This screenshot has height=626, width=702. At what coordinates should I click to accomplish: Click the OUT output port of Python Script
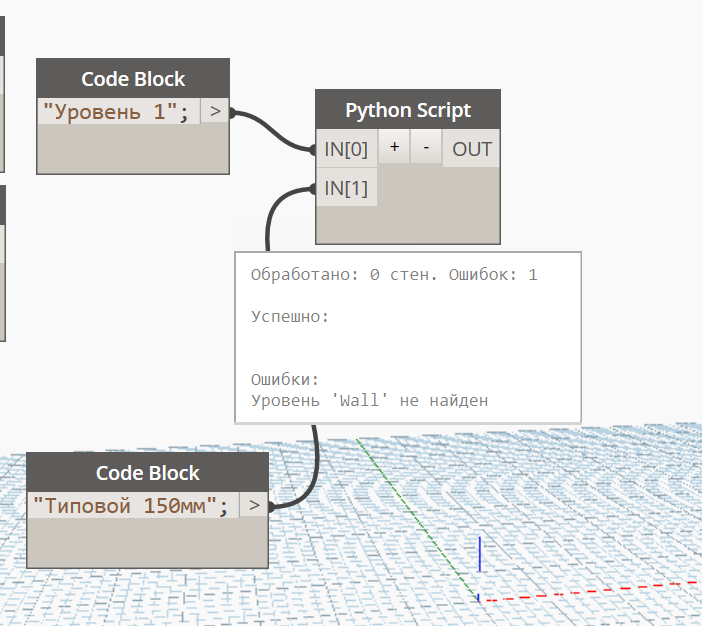click(471, 149)
